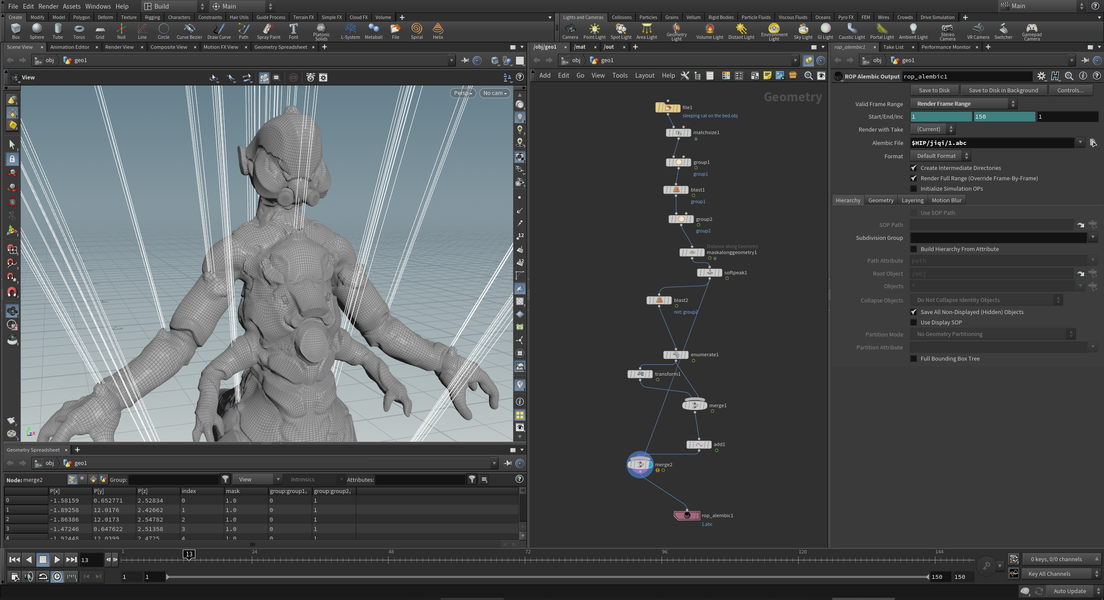Click the merge2 node in network

click(640, 465)
